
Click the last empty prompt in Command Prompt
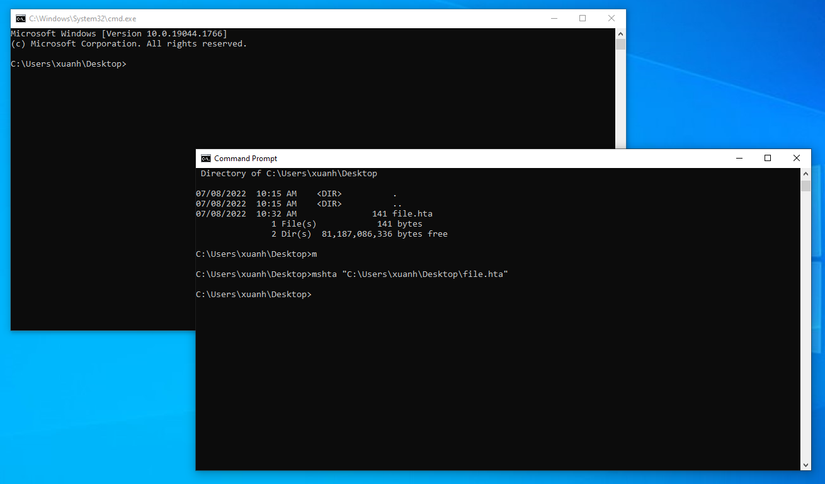[x=254, y=295]
